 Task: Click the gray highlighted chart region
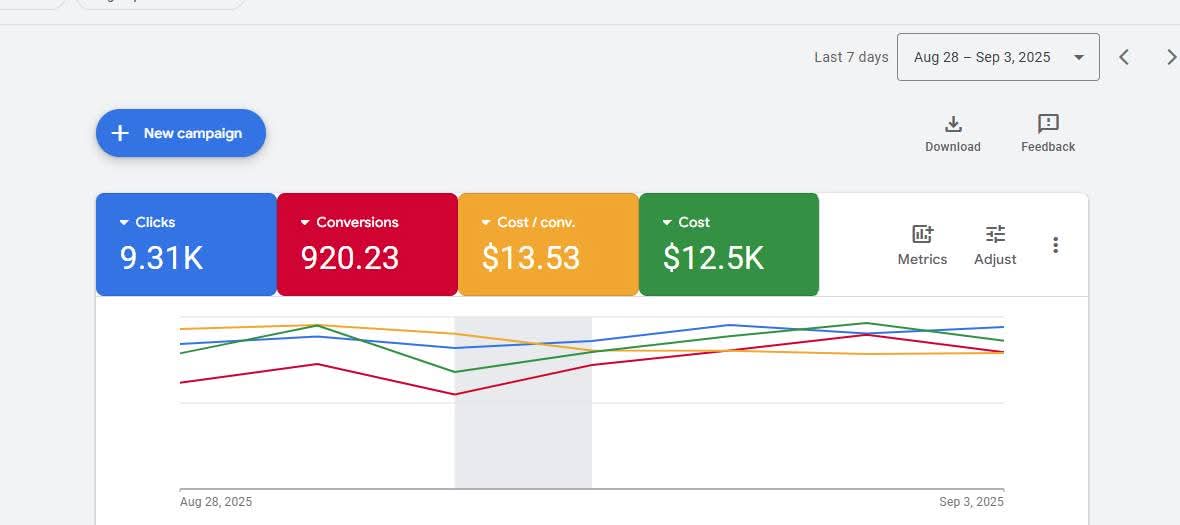pos(523,440)
